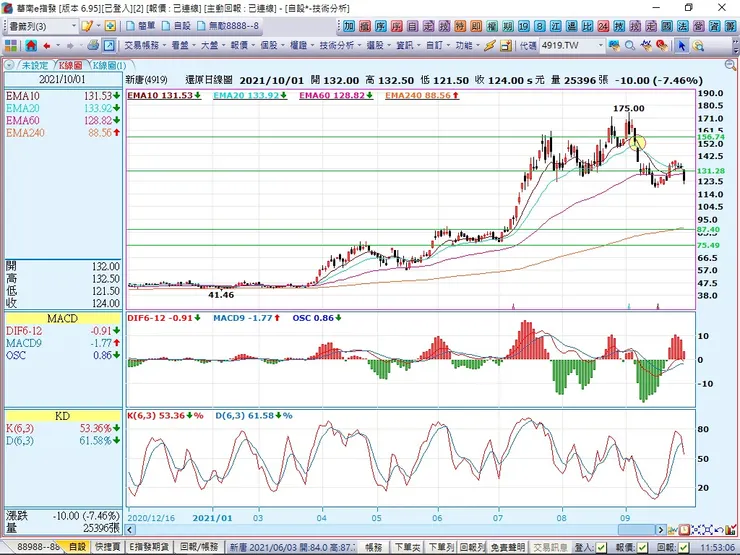Click the gray forward arrow icon
The image size is (740, 555).
[70, 46]
